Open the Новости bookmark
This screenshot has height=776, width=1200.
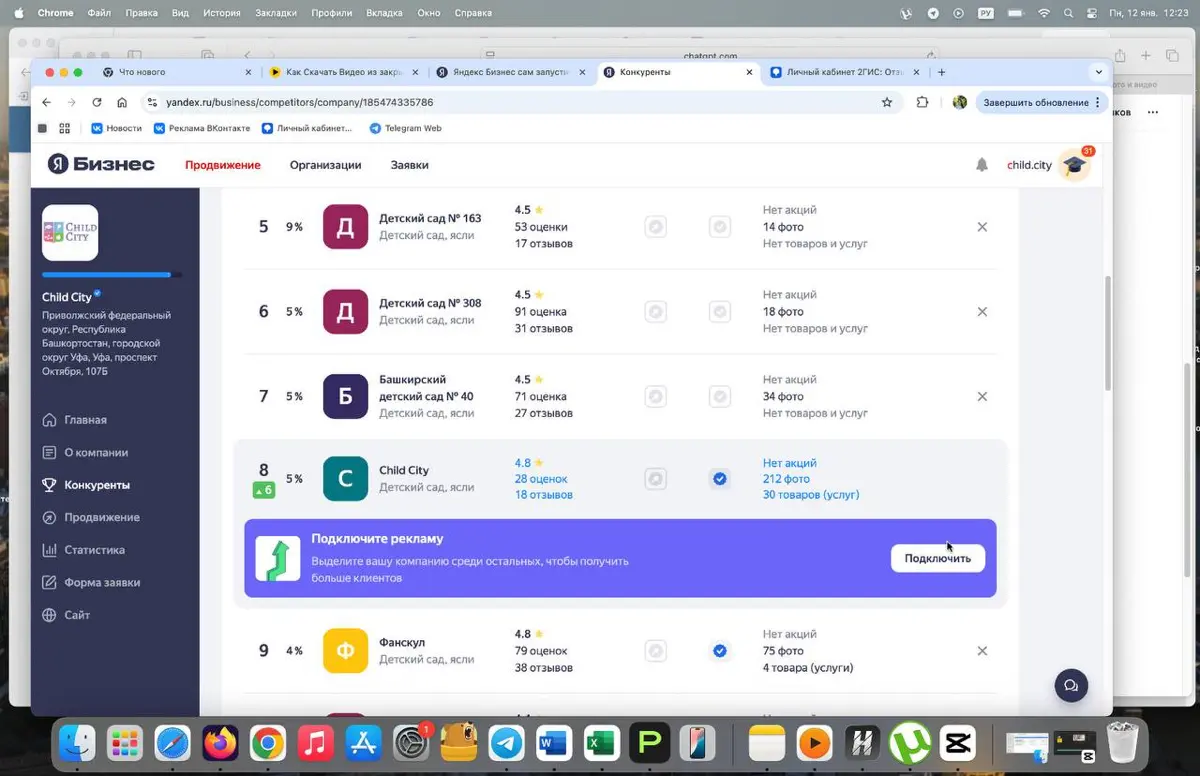tap(116, 128)
